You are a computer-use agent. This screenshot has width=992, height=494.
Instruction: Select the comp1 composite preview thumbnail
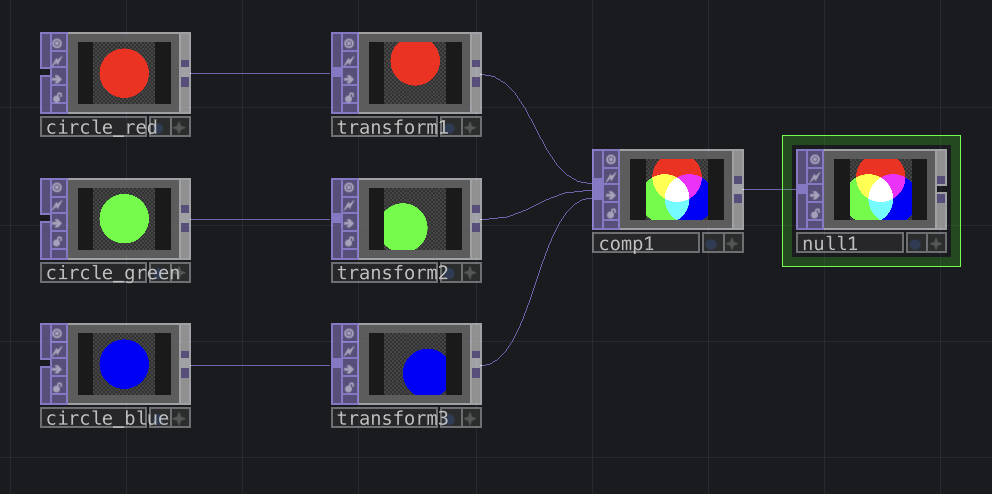[x=677, y=190]
